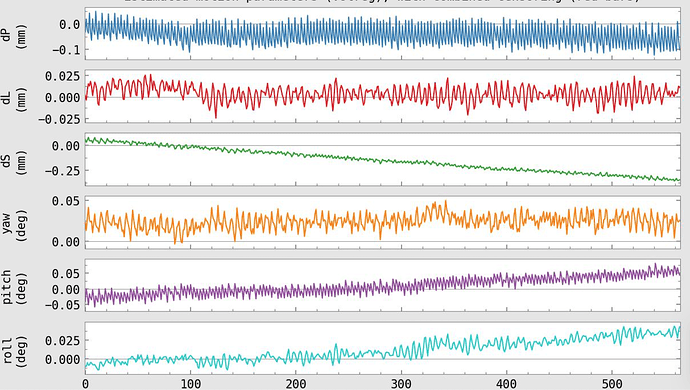Image resolution: width=690 pixels, height=390 pixels.
Task: Click the yaw (deg) axis label
Action: [13, 225]
